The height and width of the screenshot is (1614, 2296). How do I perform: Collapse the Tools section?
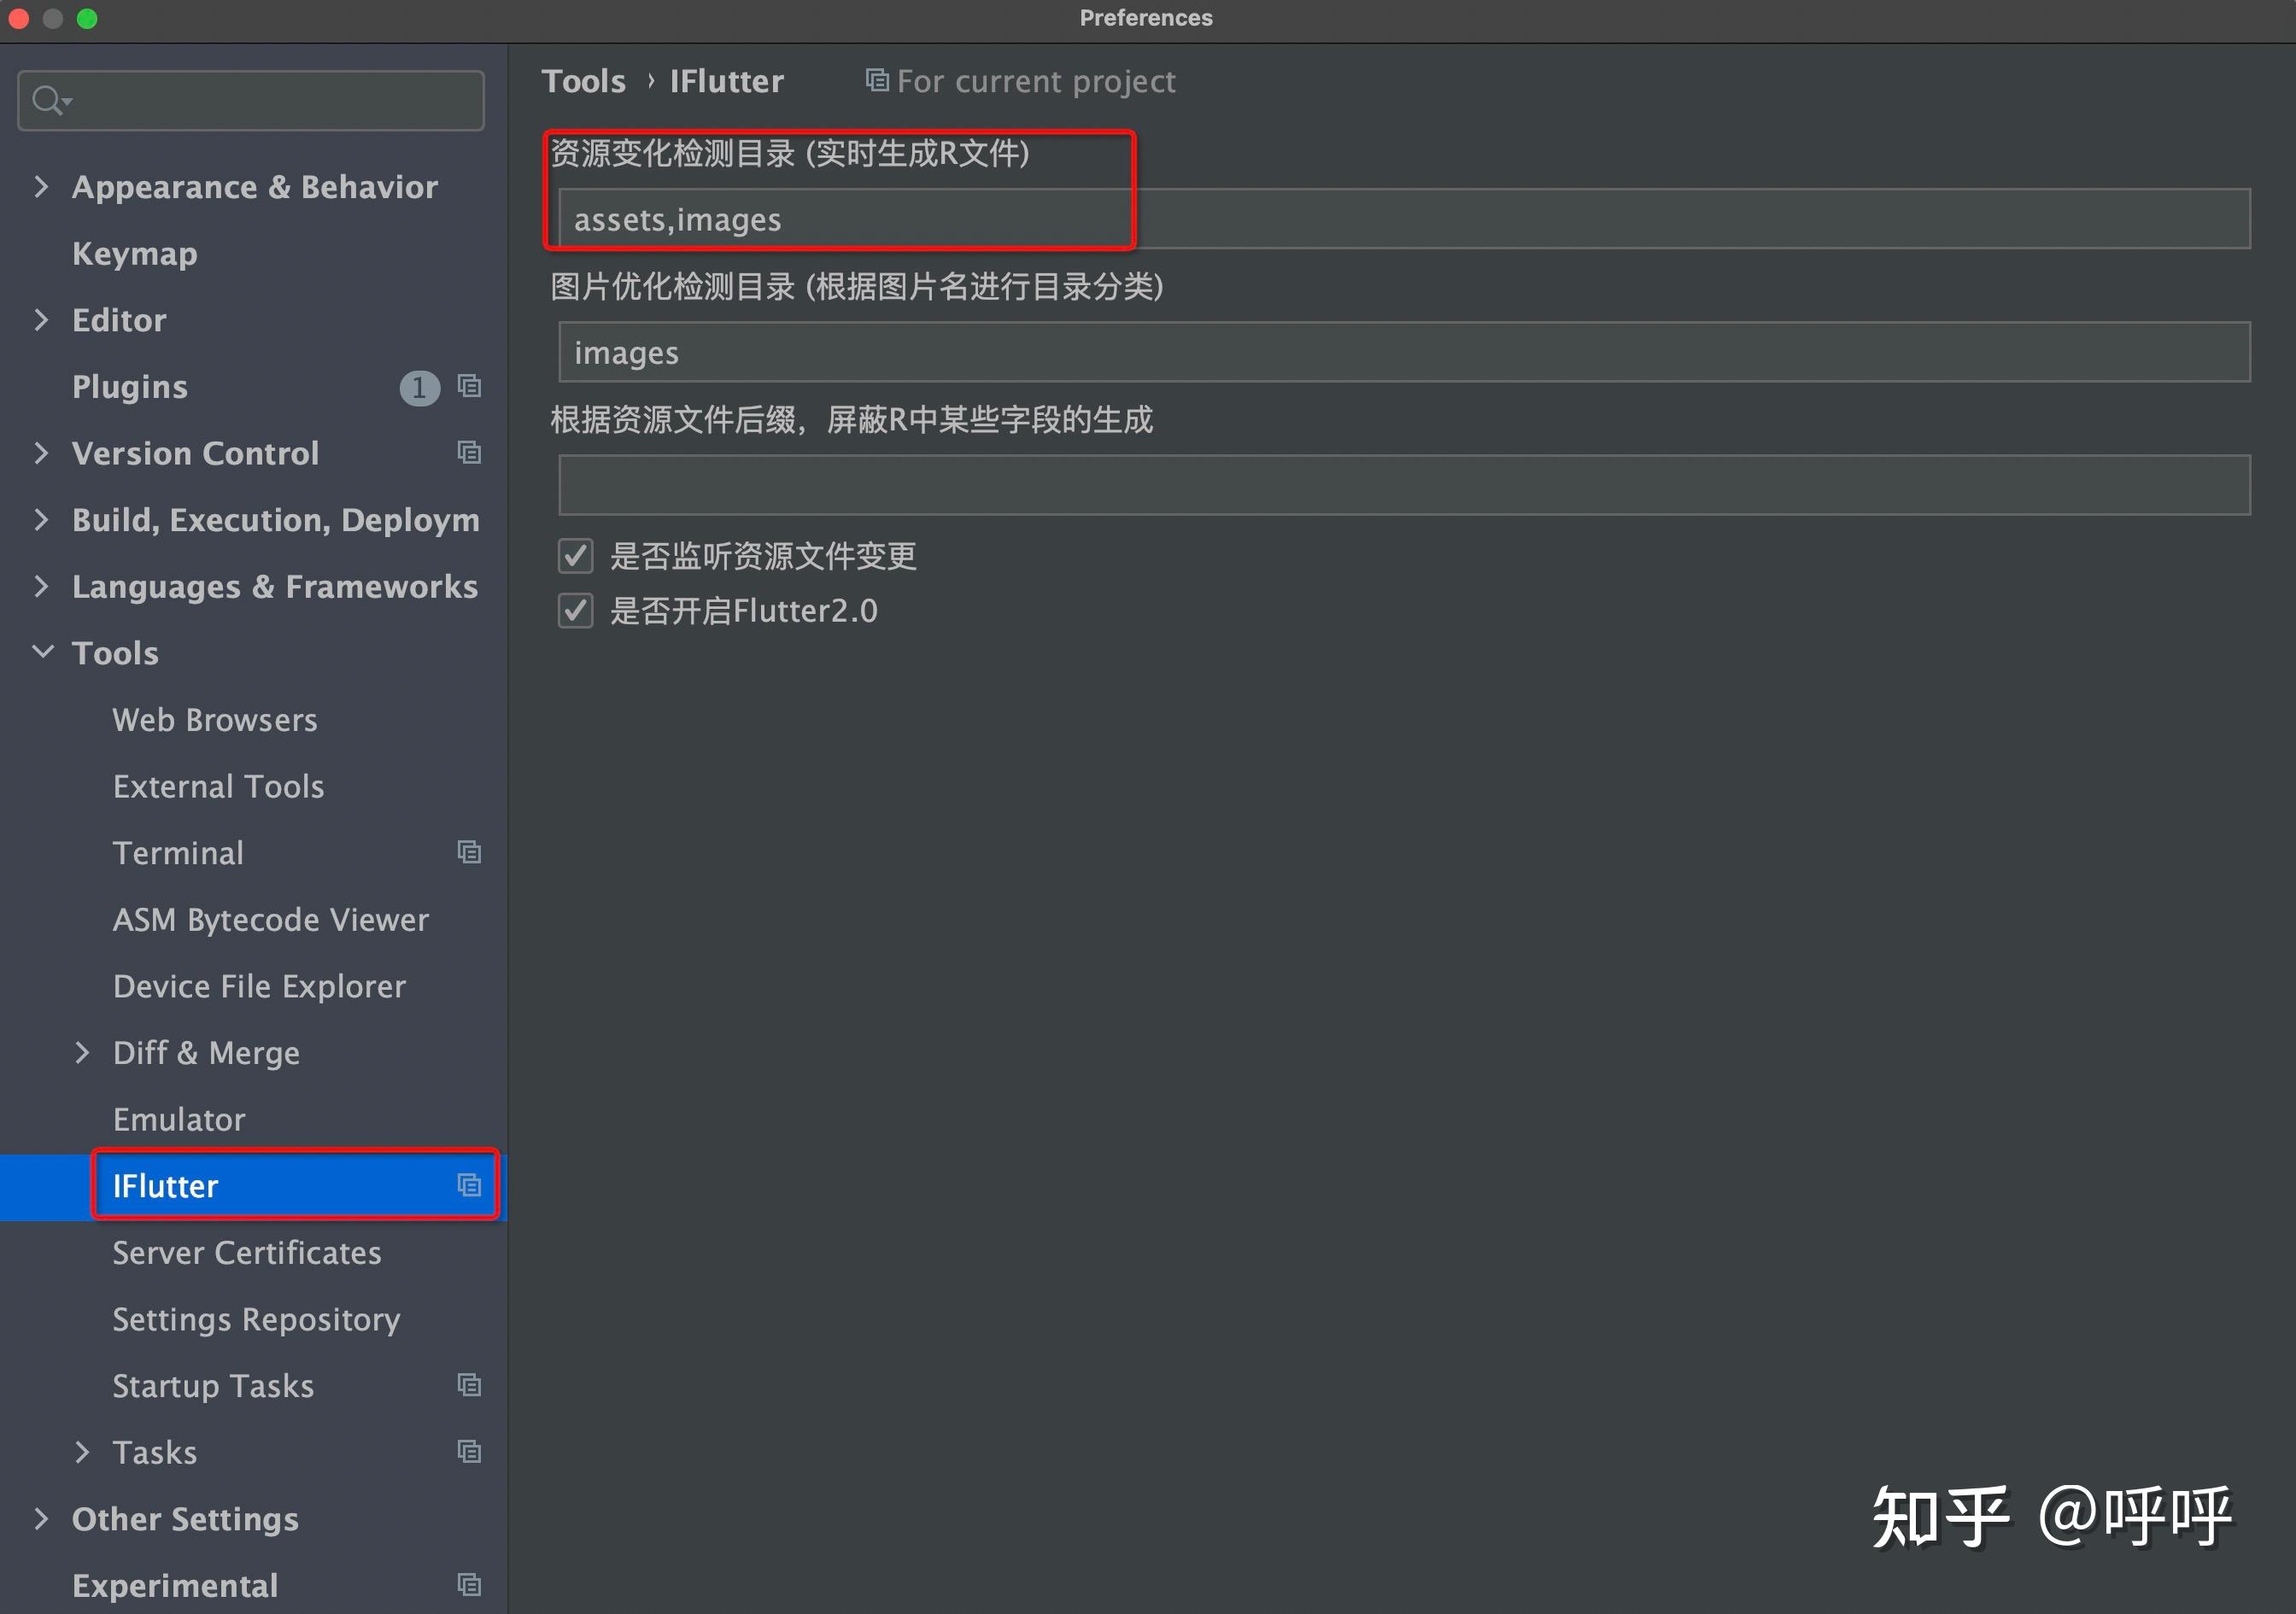pyautogui.click(x=41, y=652)
